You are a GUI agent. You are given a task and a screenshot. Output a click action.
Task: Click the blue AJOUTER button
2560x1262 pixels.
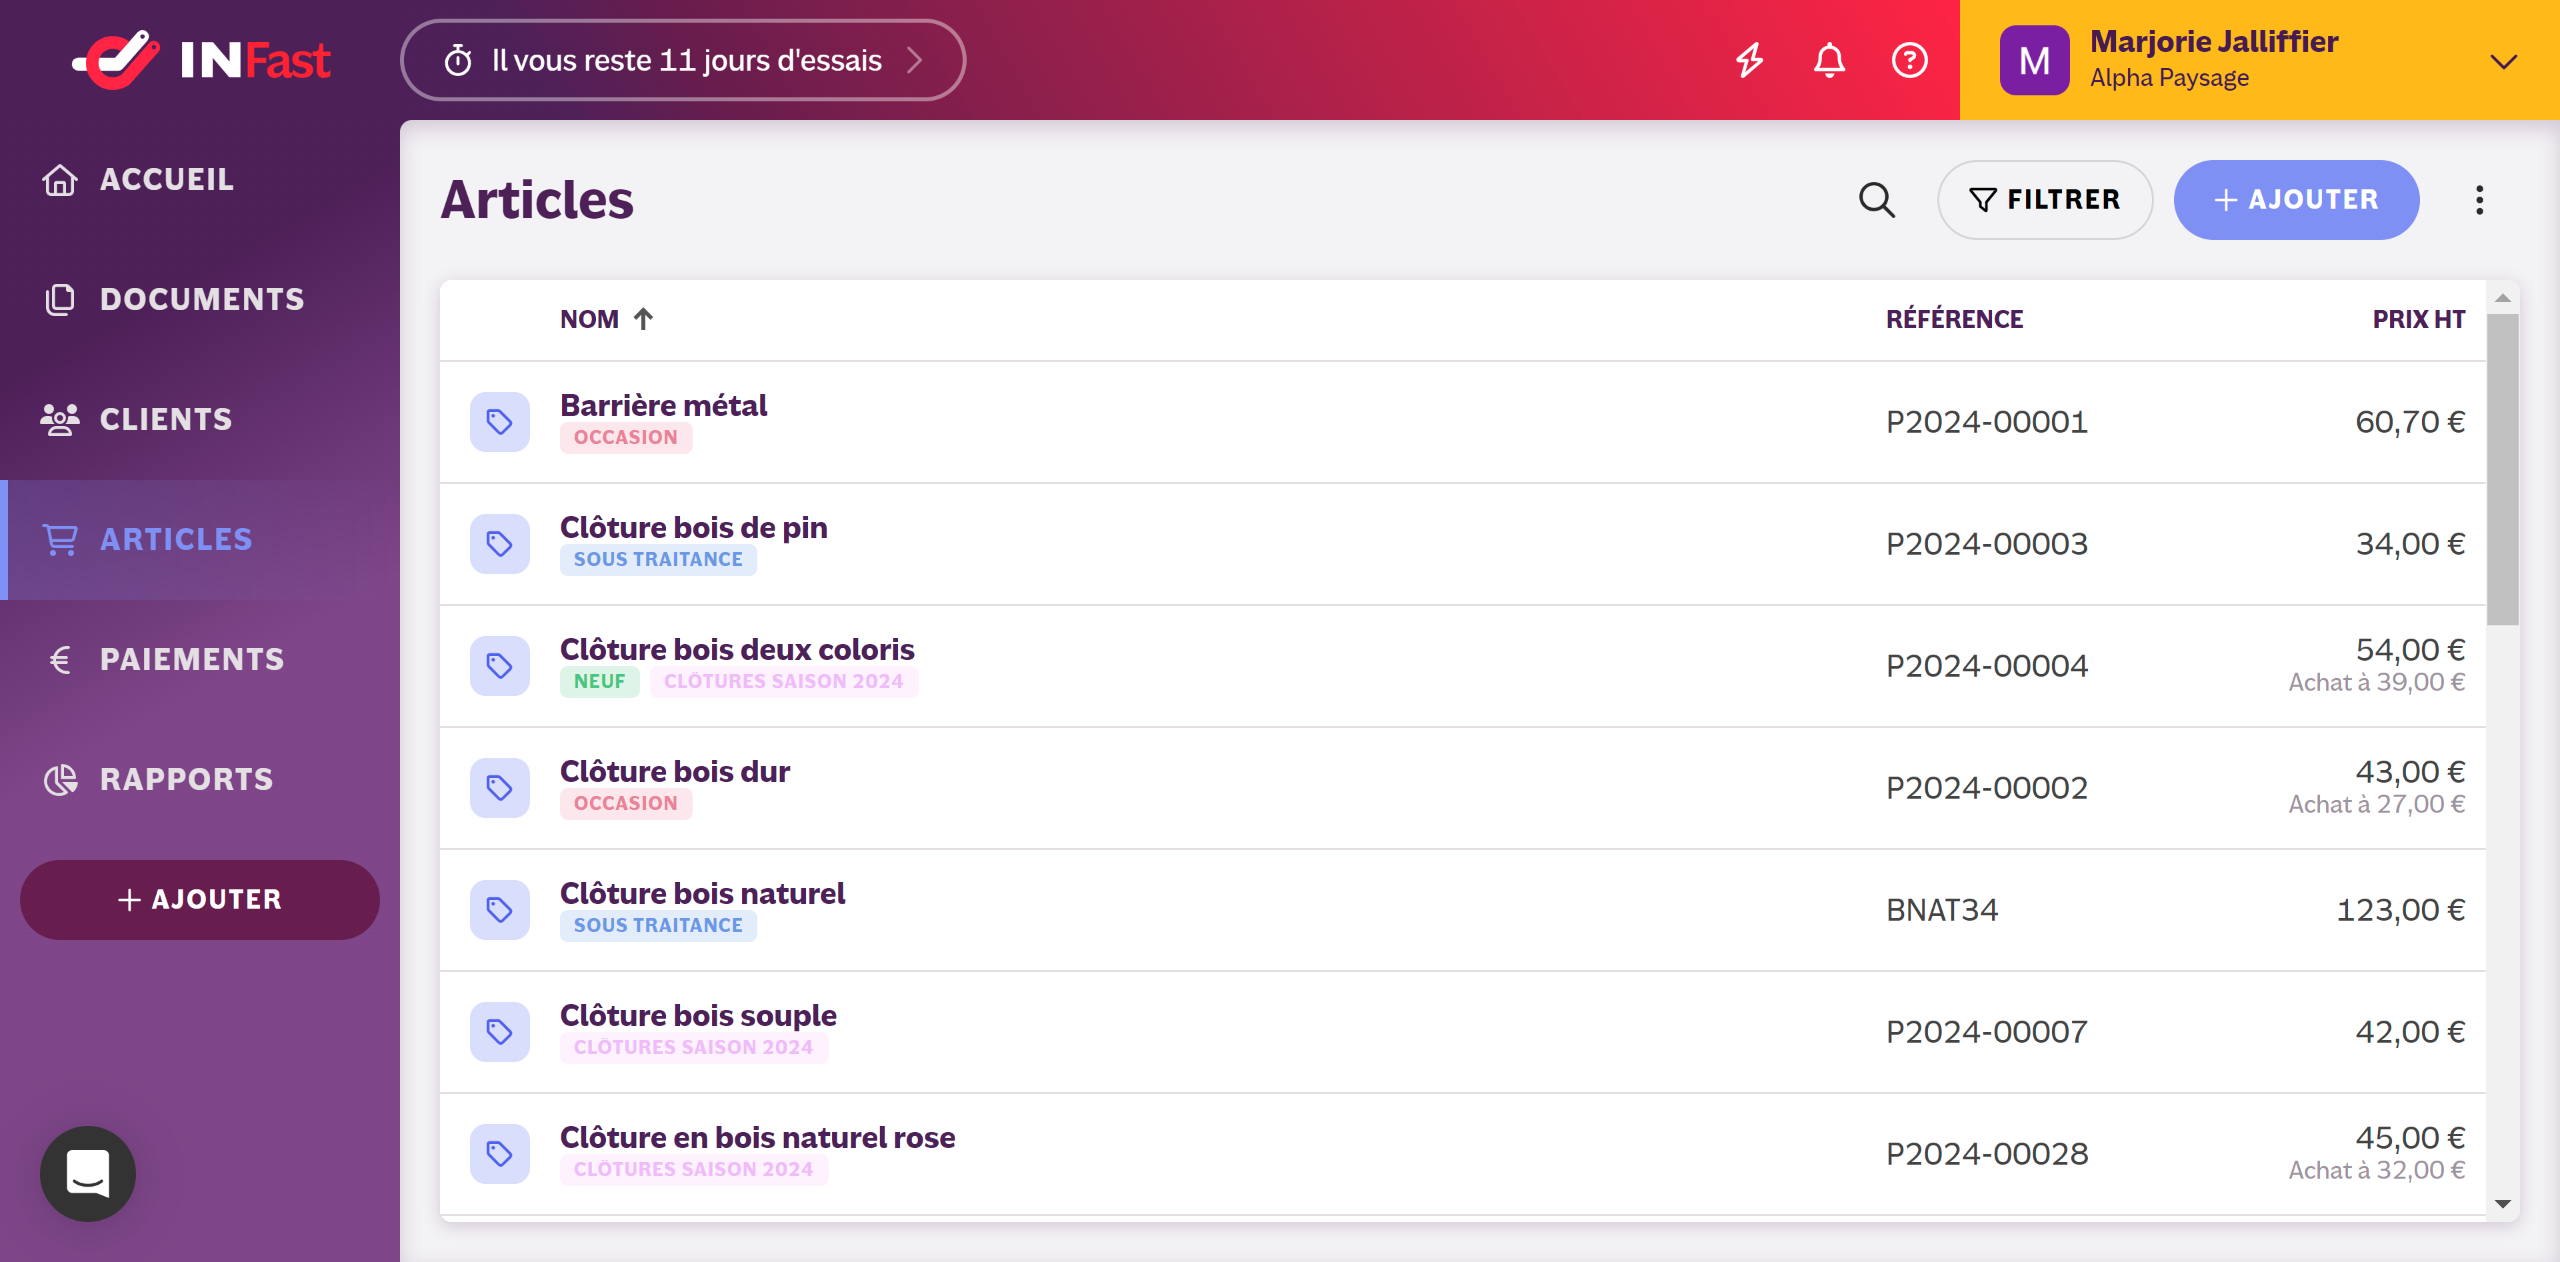point(2296,200)
